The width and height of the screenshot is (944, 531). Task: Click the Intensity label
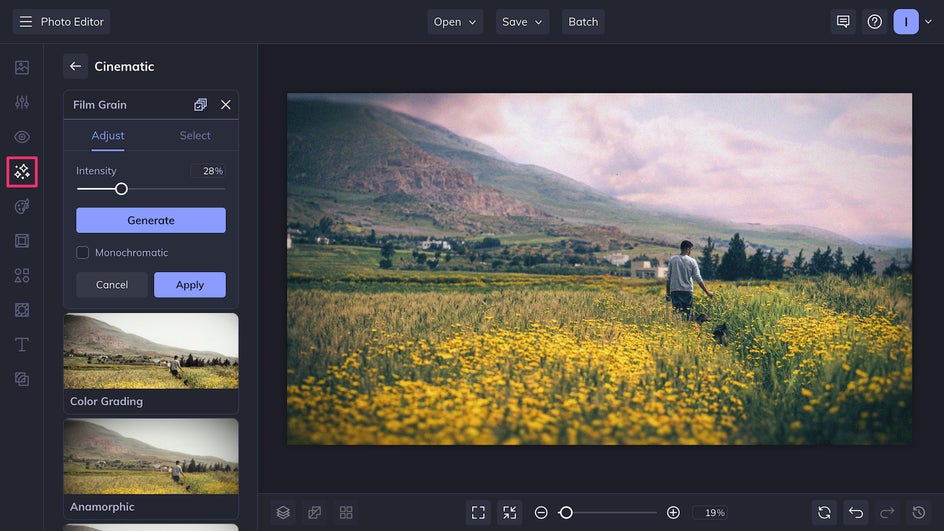tap(96, 171)
